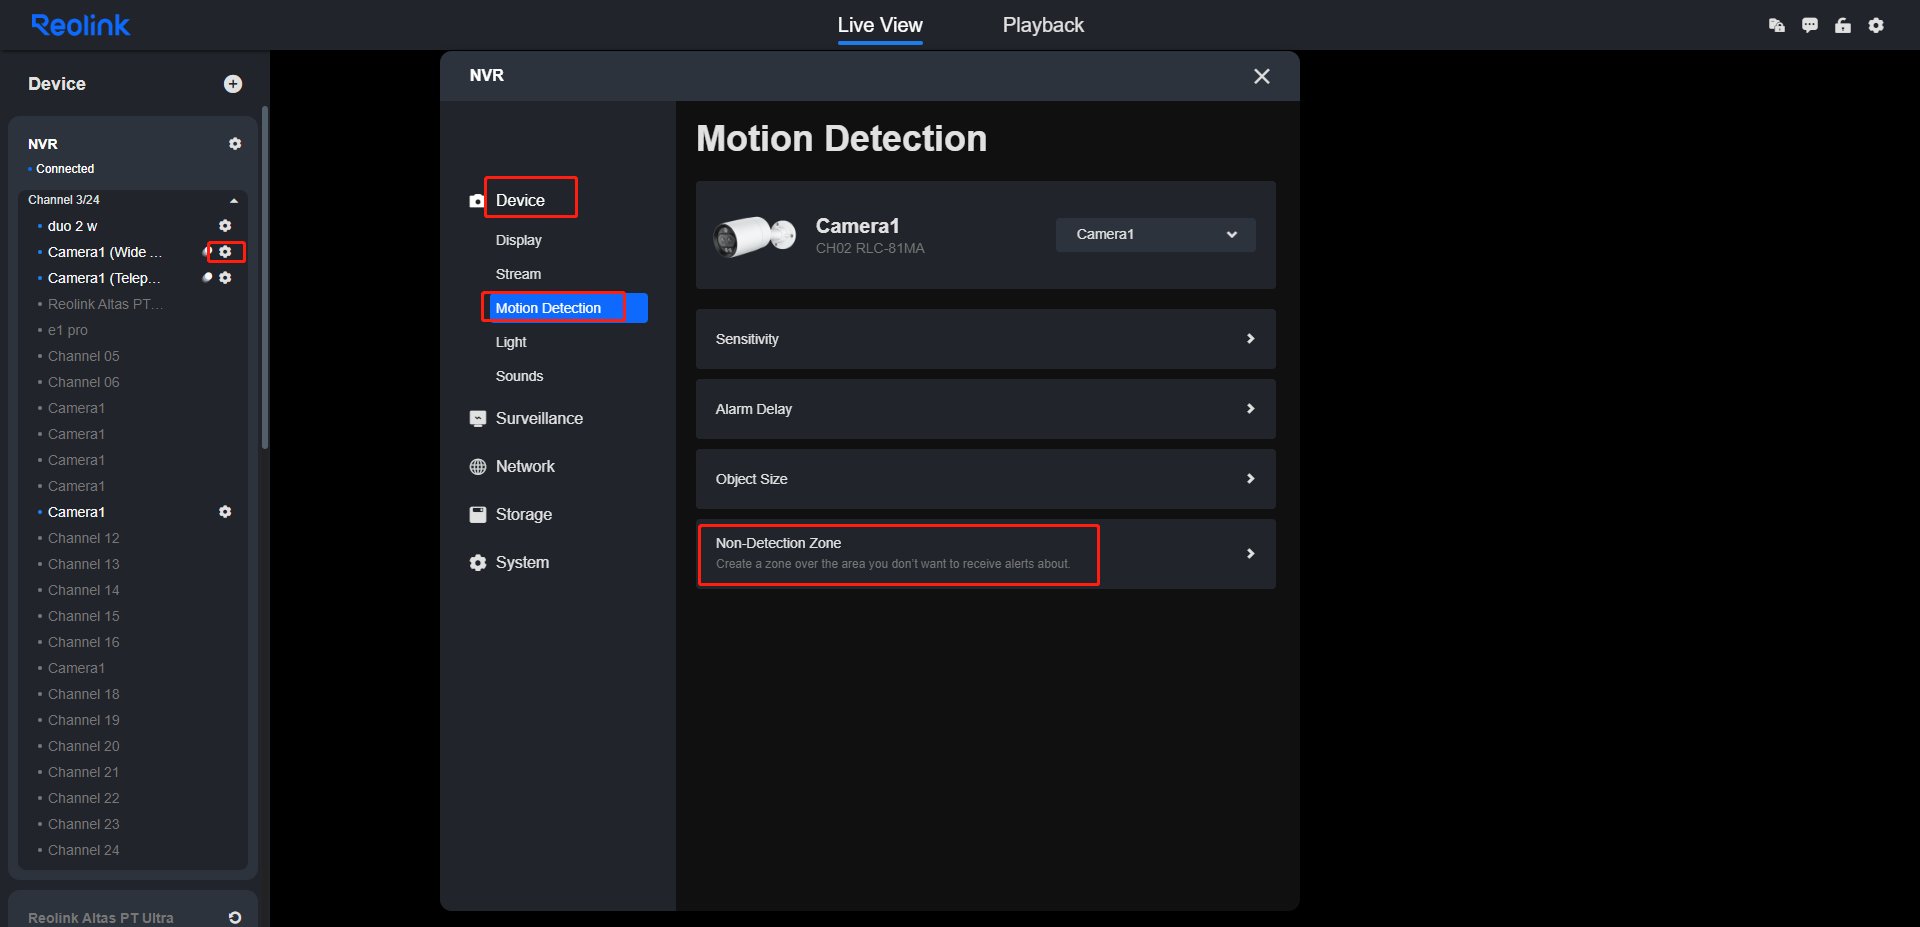Click the siren icon beside Camera1 (Telep...)
1920x927 pixels.
point(207,278)
